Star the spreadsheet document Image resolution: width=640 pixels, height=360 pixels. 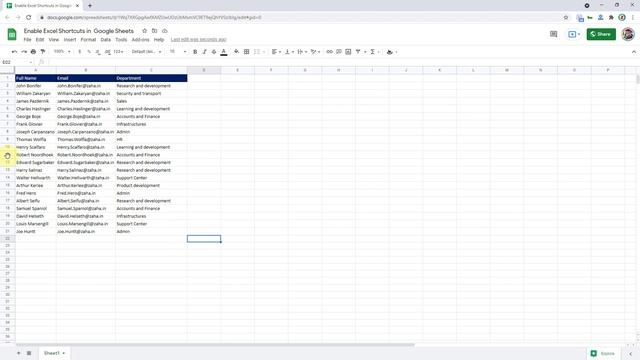pos(144,31)
